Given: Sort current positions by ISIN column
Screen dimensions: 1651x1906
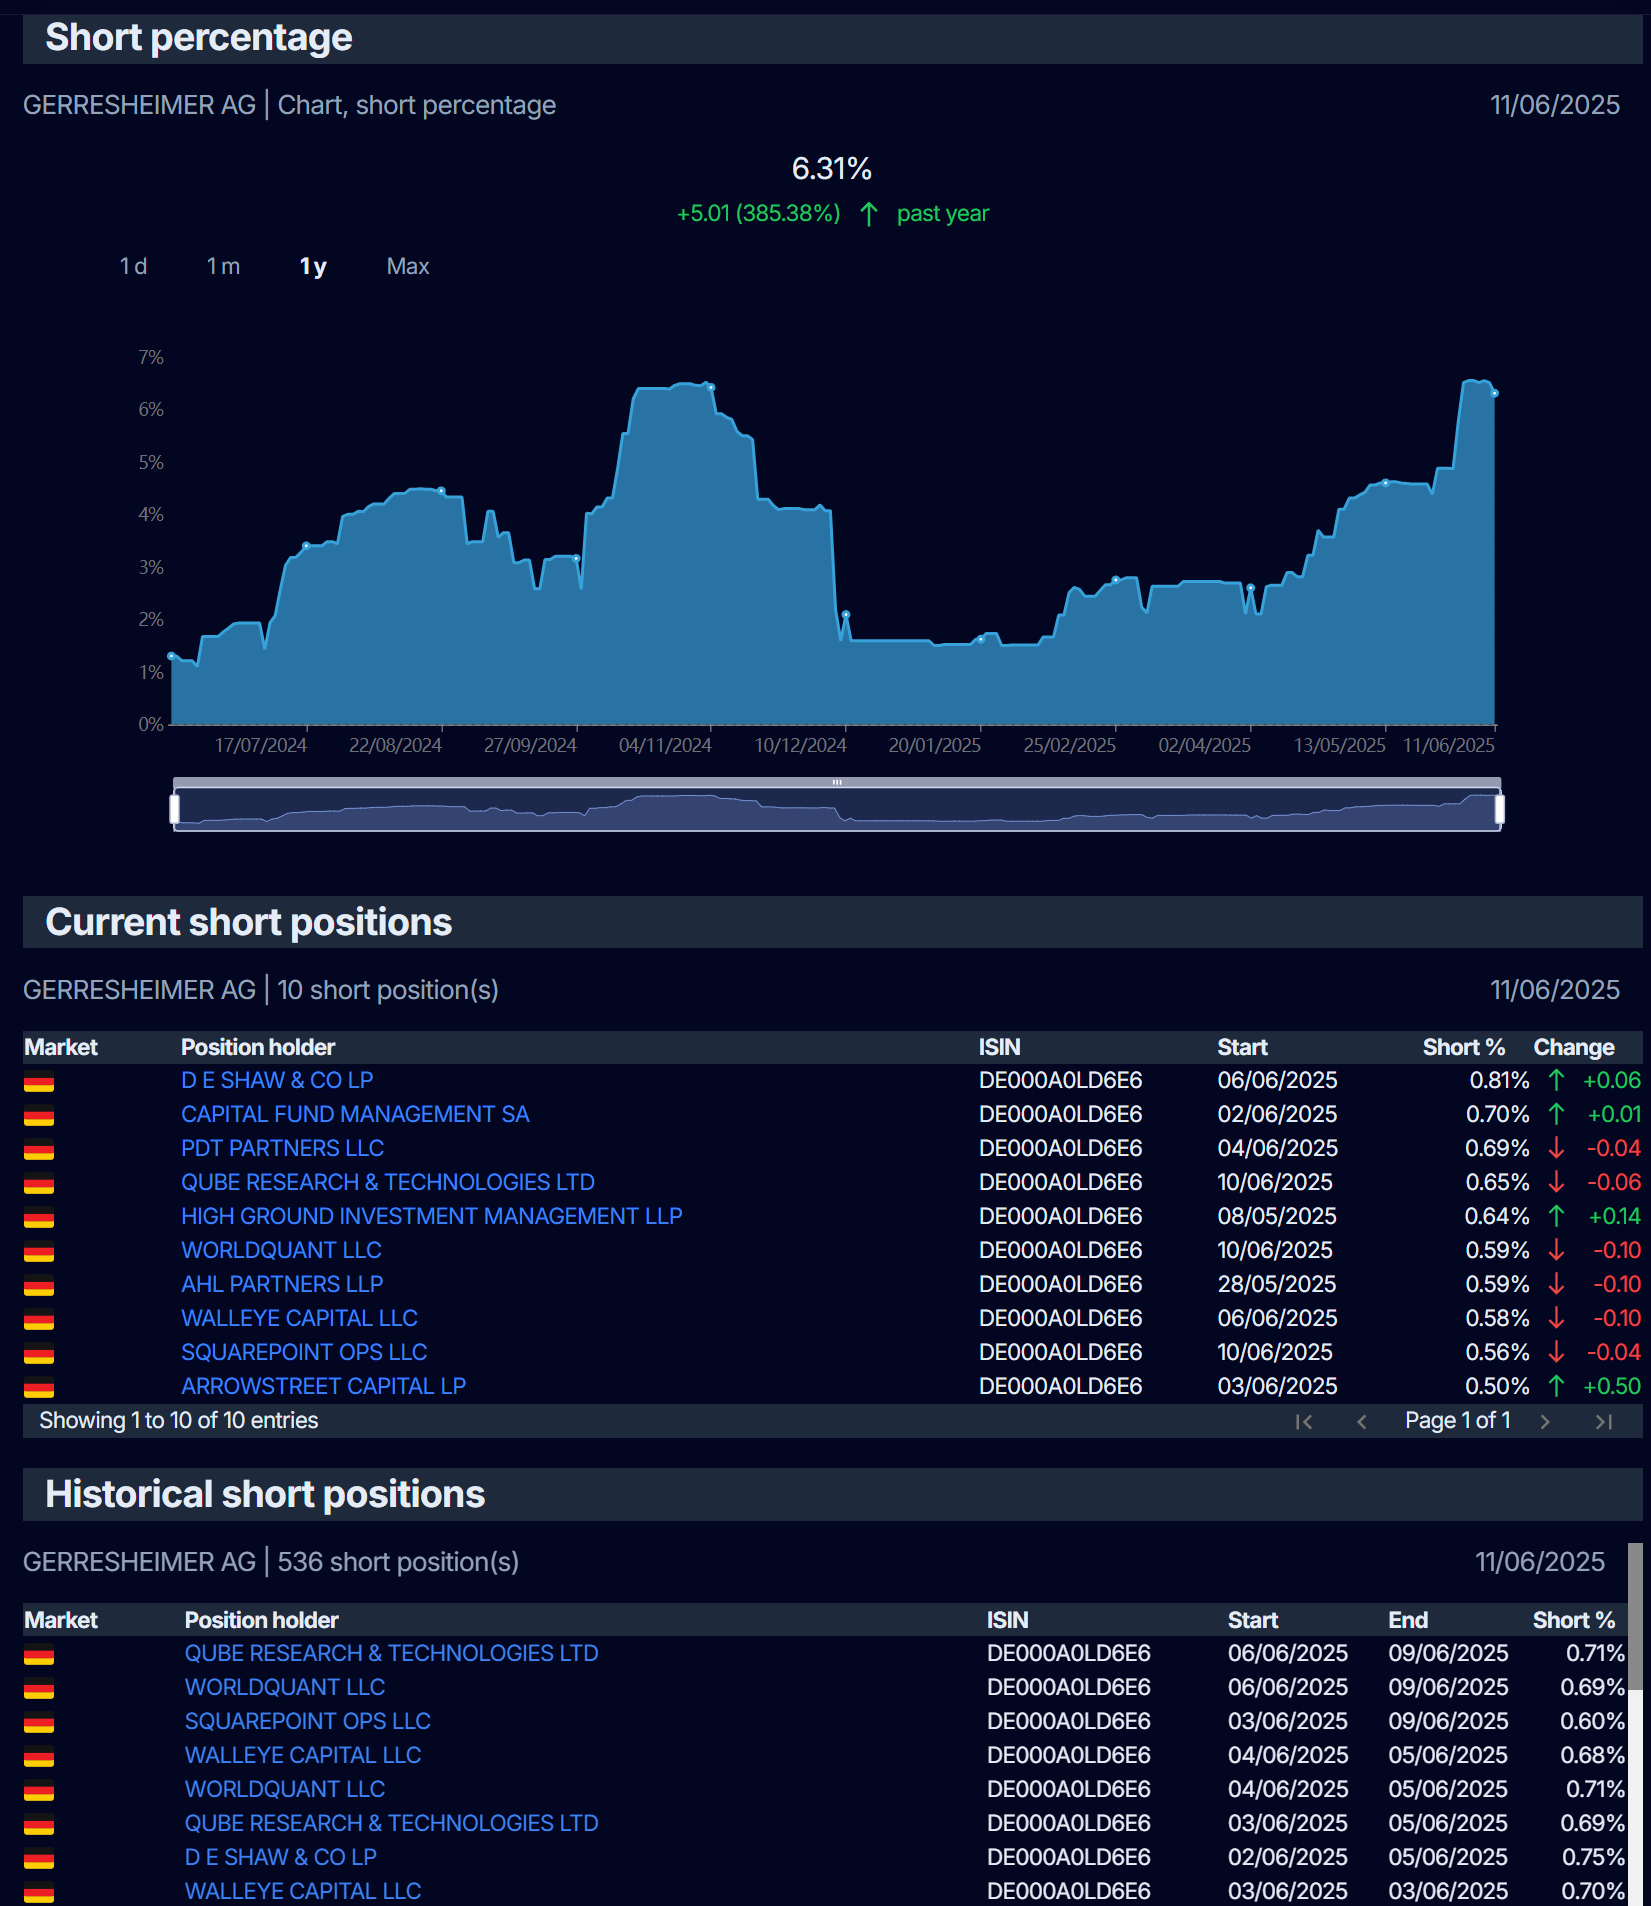Looking at the screenshot, I should 1000,1047.
